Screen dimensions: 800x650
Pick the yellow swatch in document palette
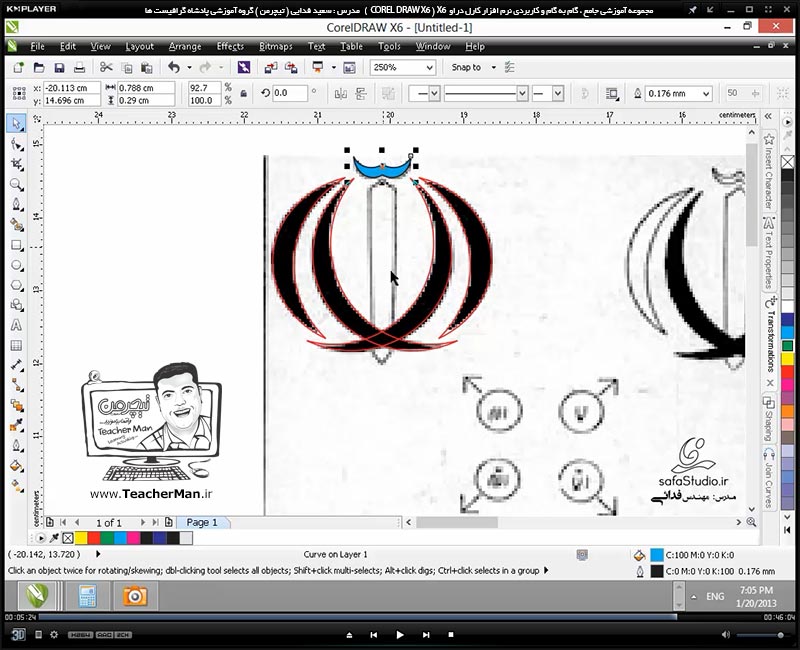(x=81, y=538)
